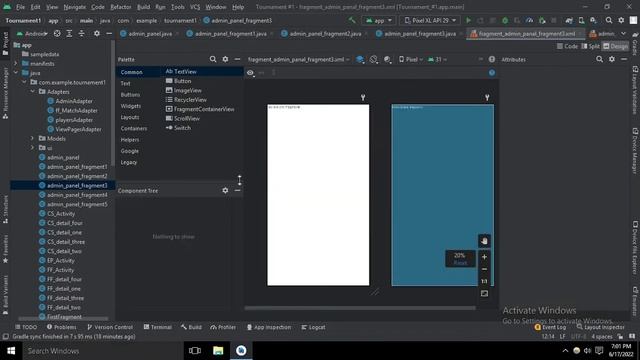Select CS_Activity class in project tree
640x360 pixels.
point(61,213)
